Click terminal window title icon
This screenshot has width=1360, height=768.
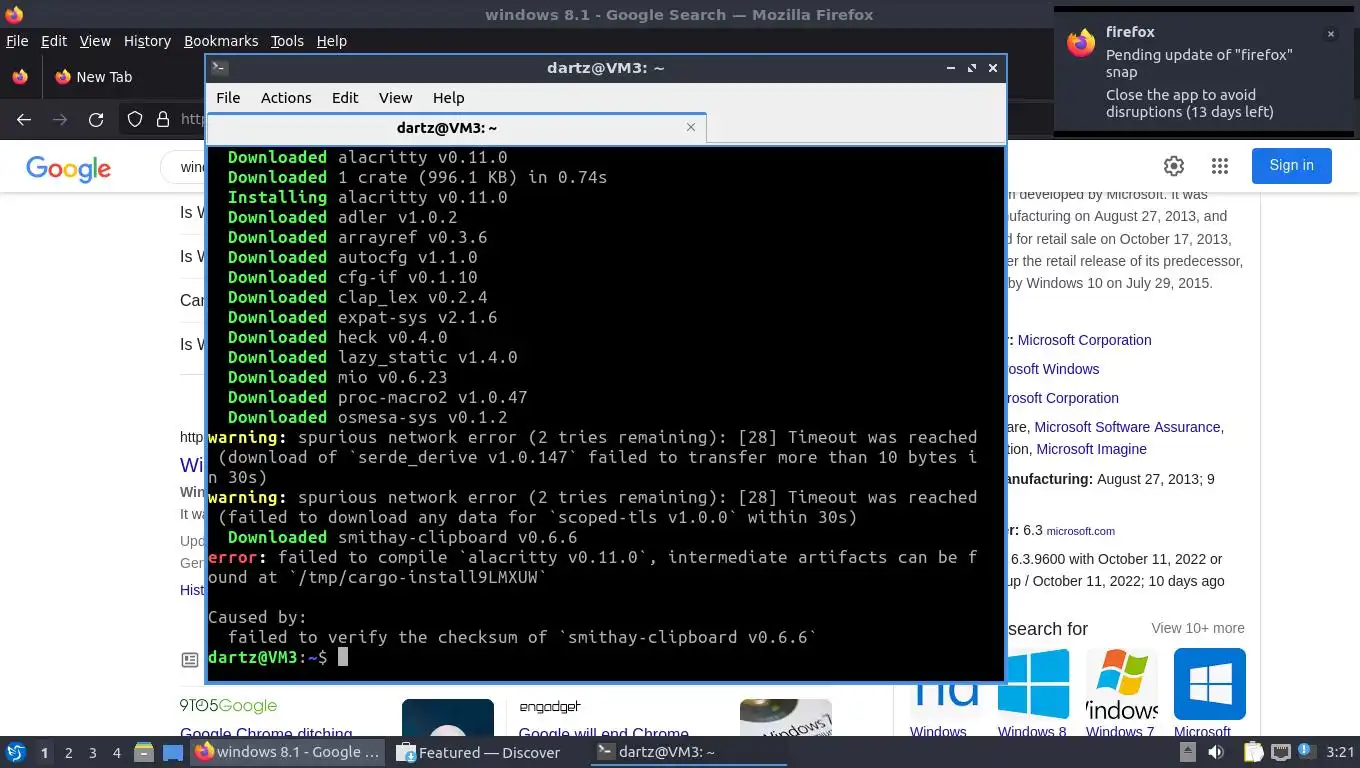220,68
